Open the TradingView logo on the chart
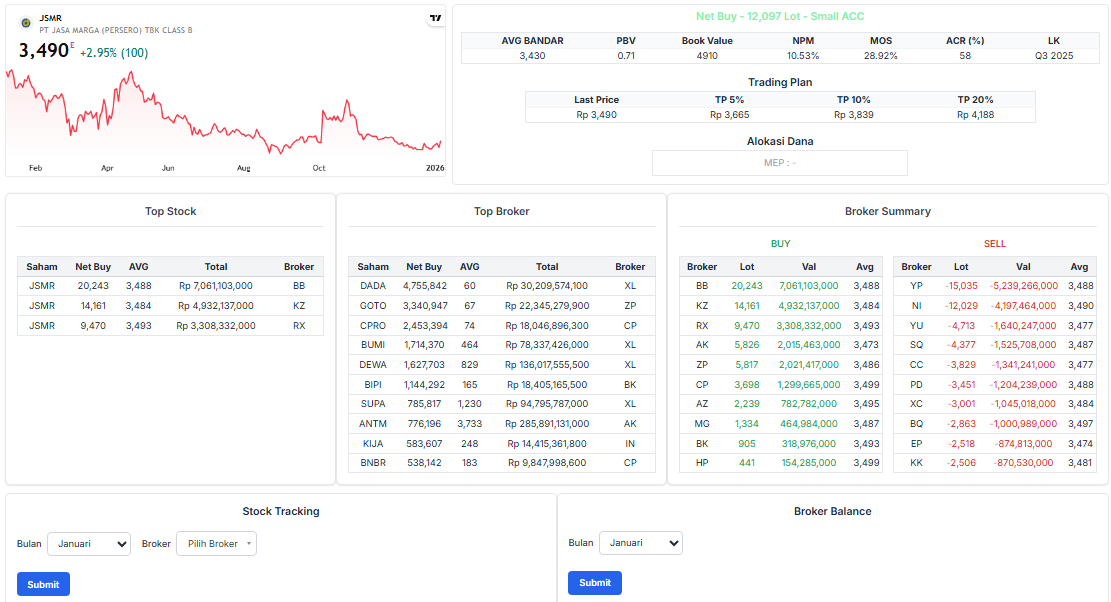 (434, 18)
